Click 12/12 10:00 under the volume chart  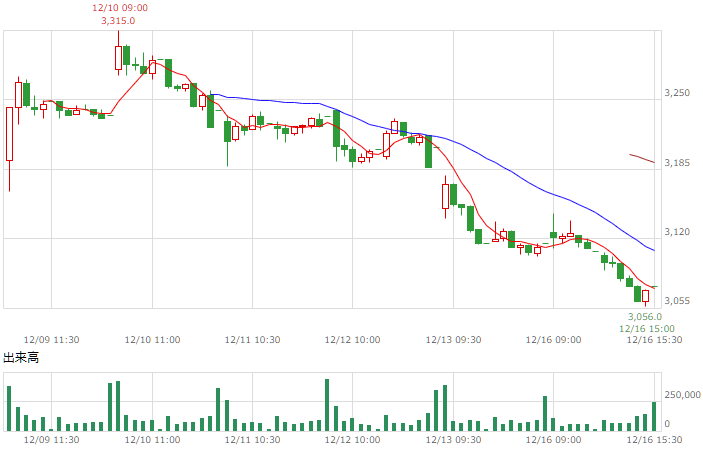352,439
